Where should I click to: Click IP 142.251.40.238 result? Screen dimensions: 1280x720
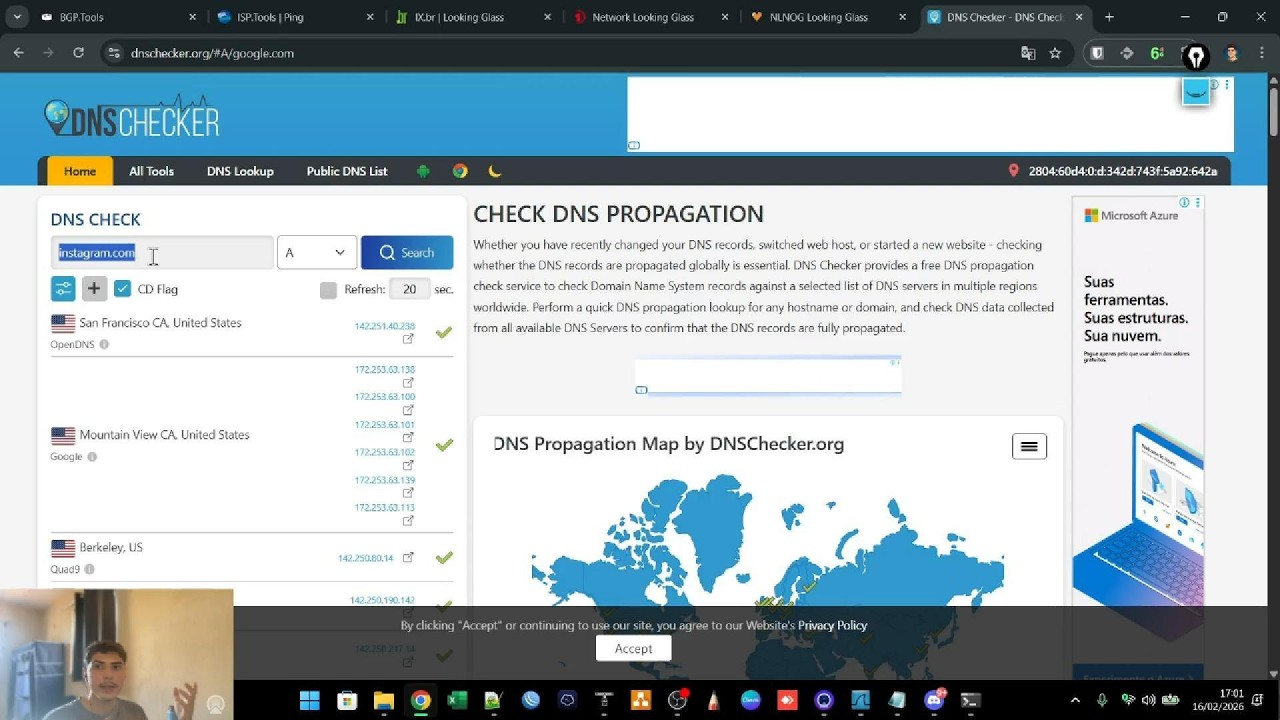(384, 326)
